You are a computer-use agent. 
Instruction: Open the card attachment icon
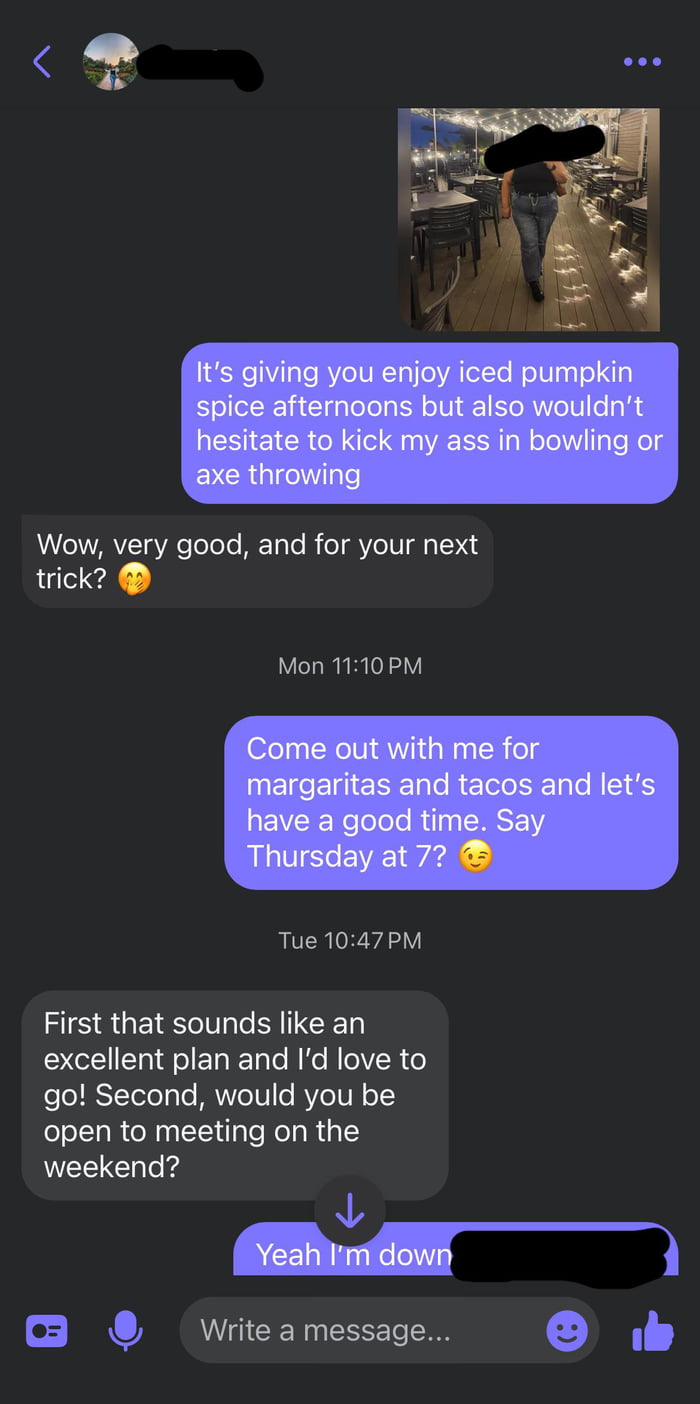coord(46,1332)
